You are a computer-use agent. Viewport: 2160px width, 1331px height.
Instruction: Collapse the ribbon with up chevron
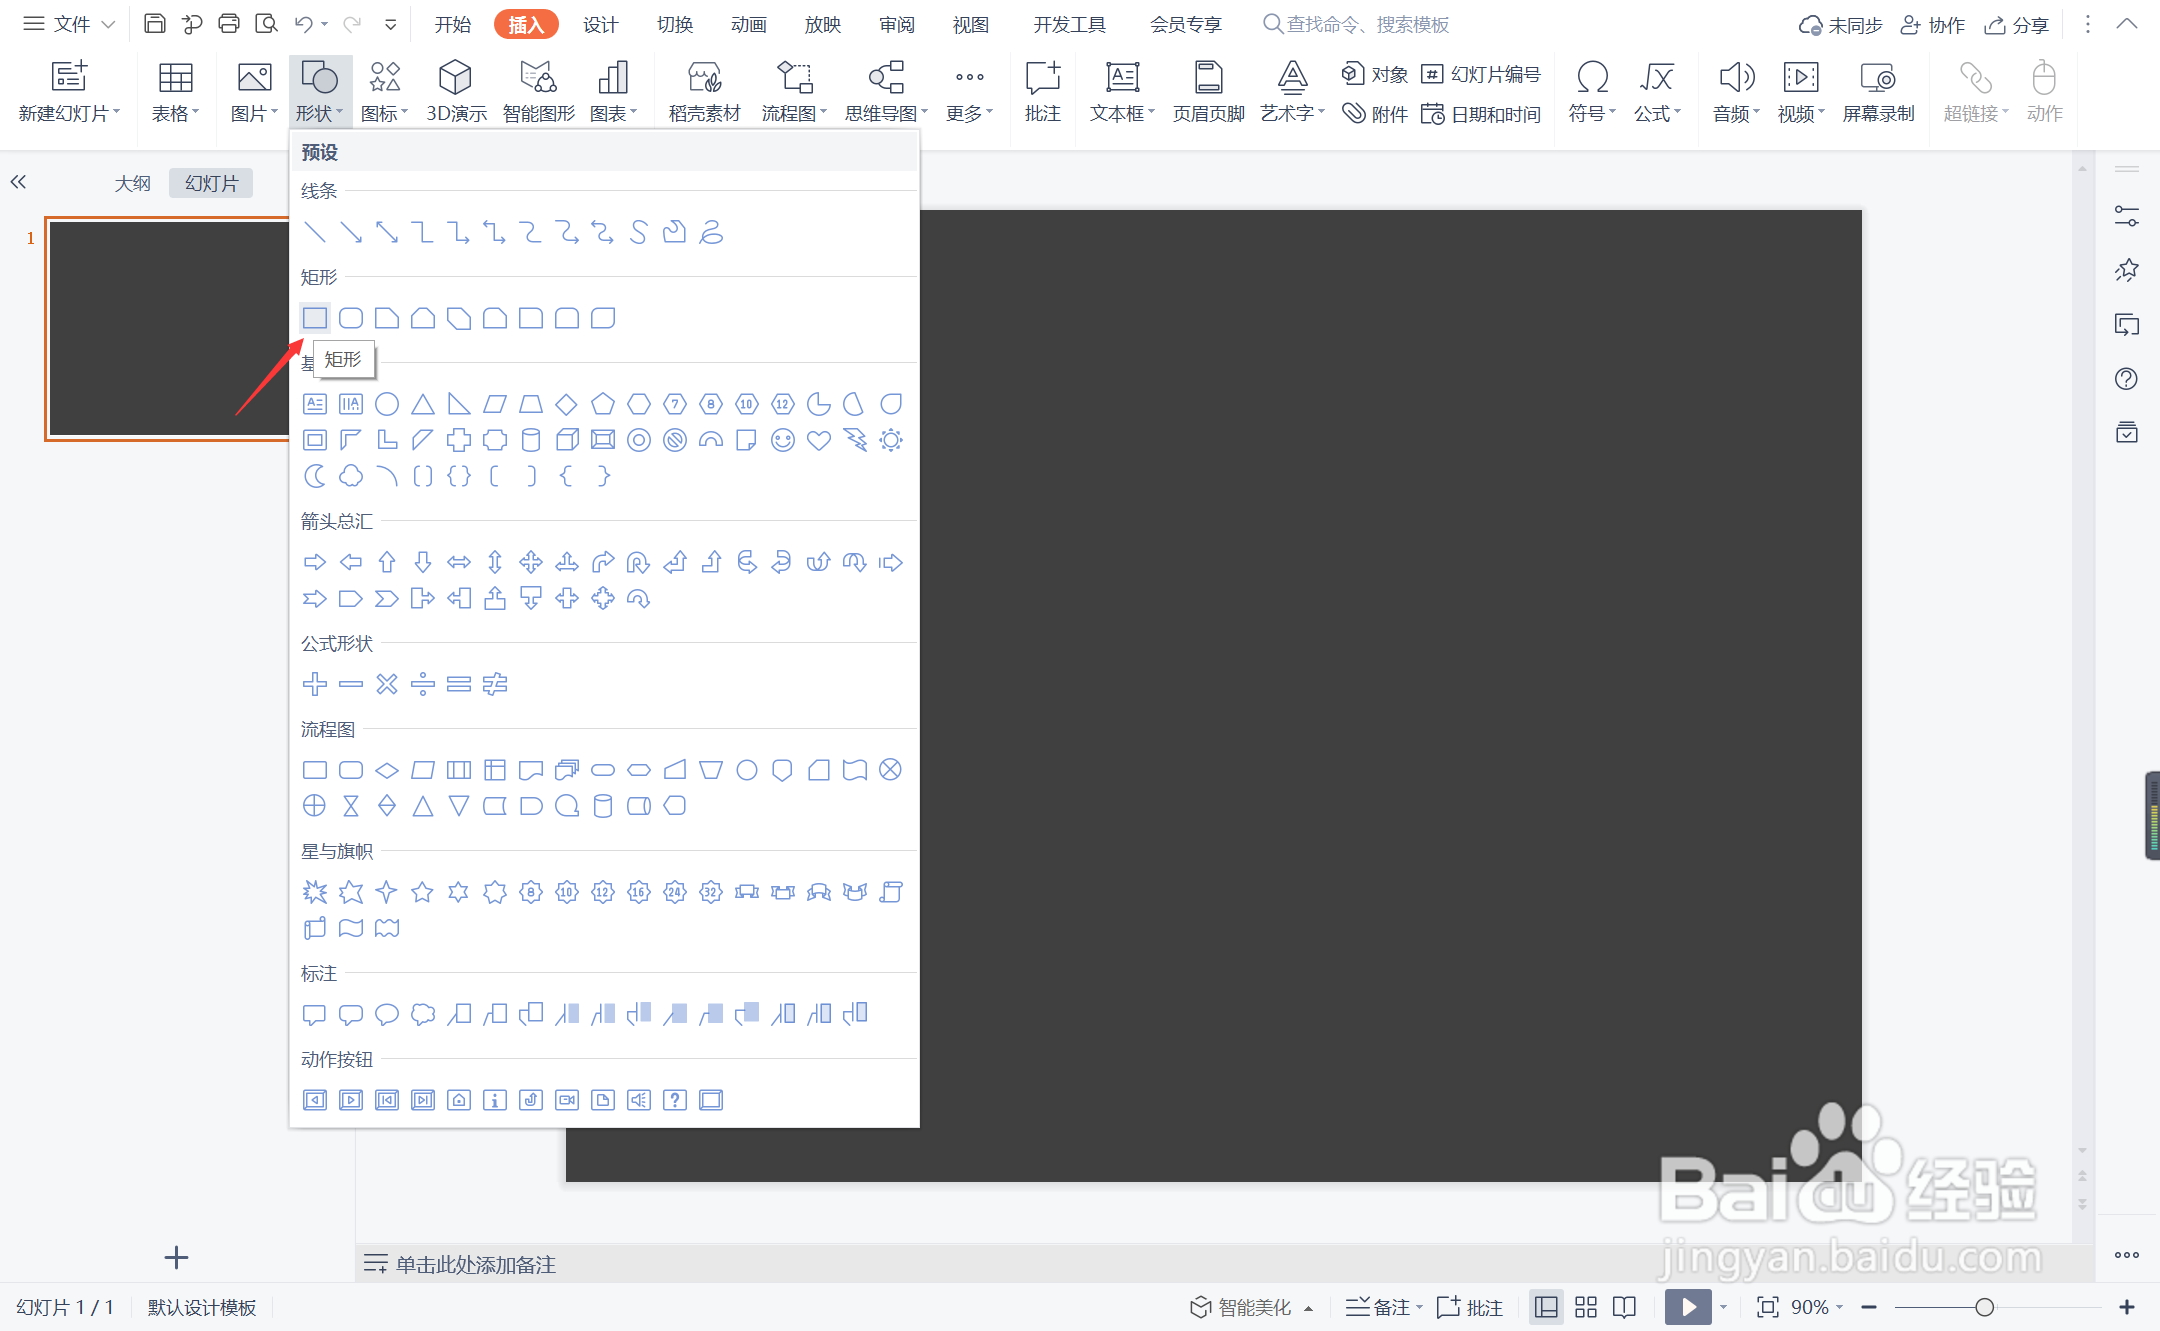click(x=2127, y=24)
